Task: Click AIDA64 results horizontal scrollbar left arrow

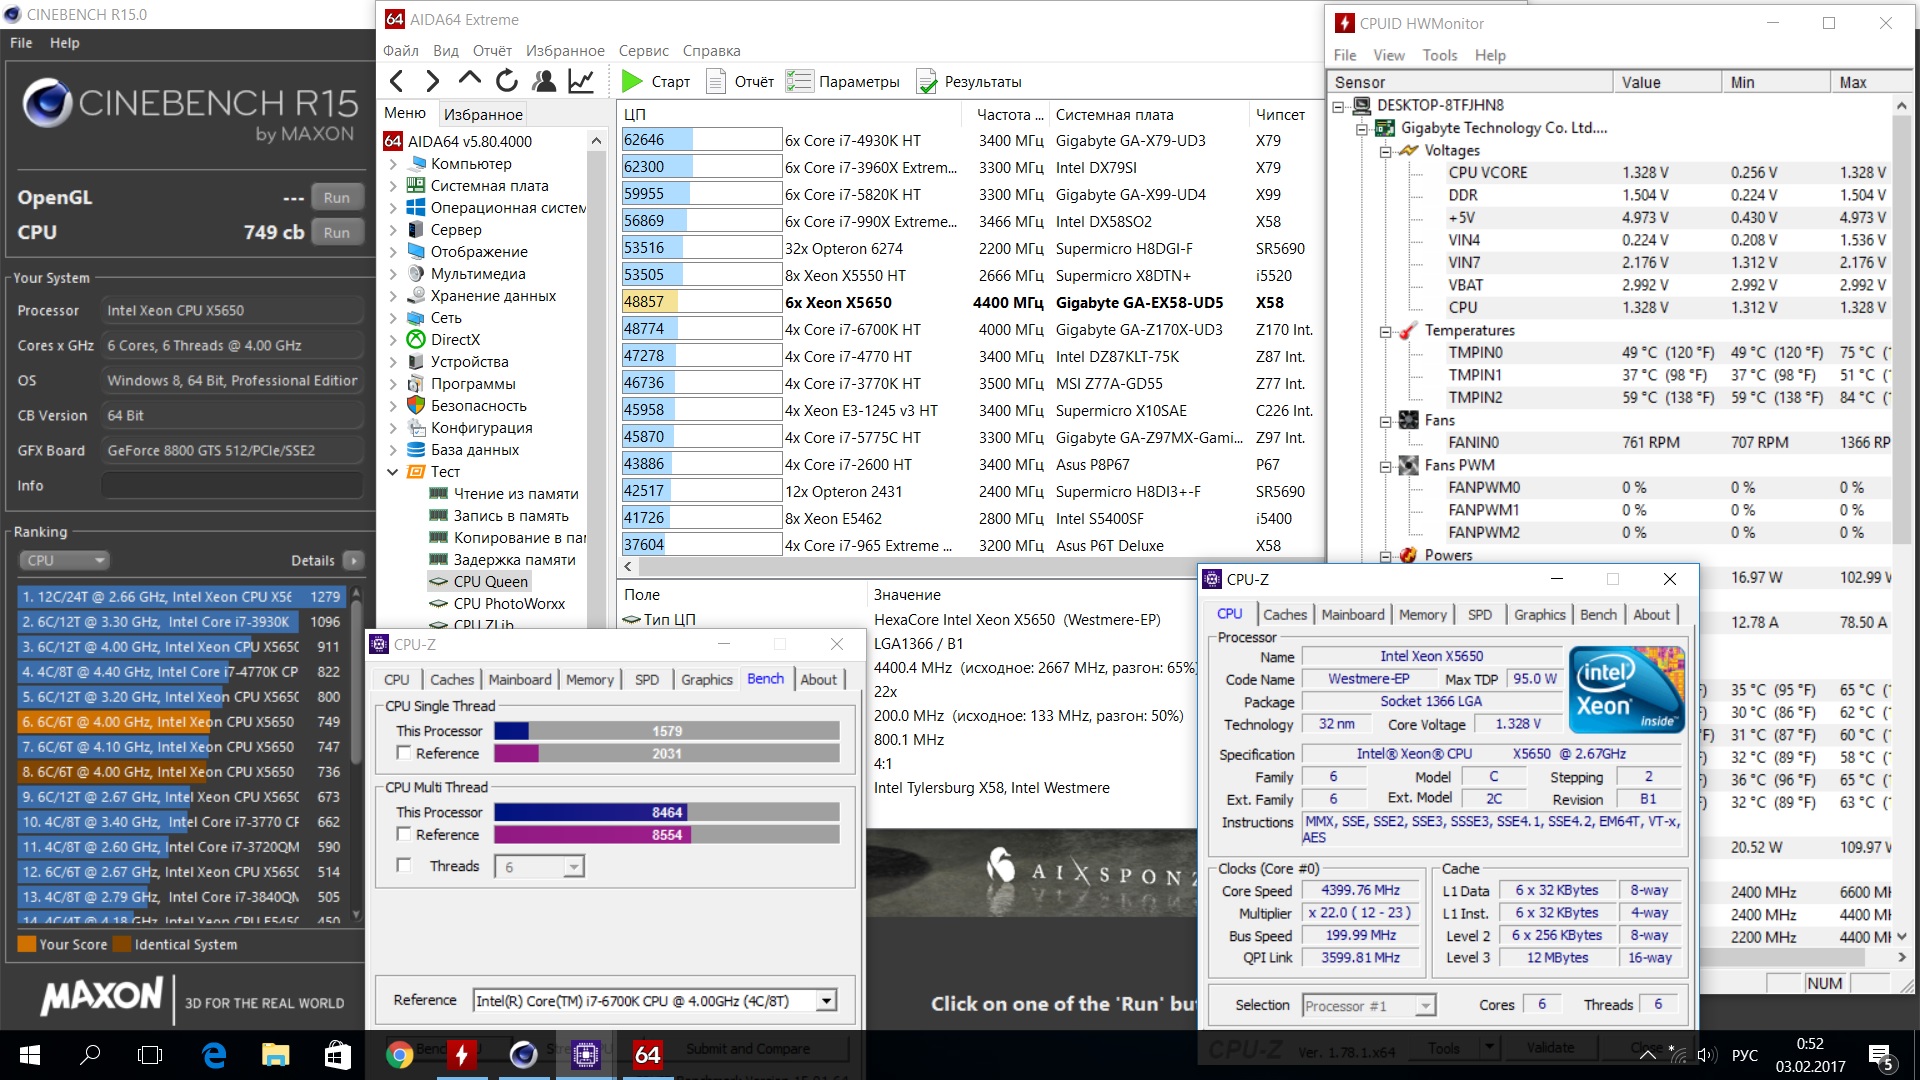Action: [628, 566]
